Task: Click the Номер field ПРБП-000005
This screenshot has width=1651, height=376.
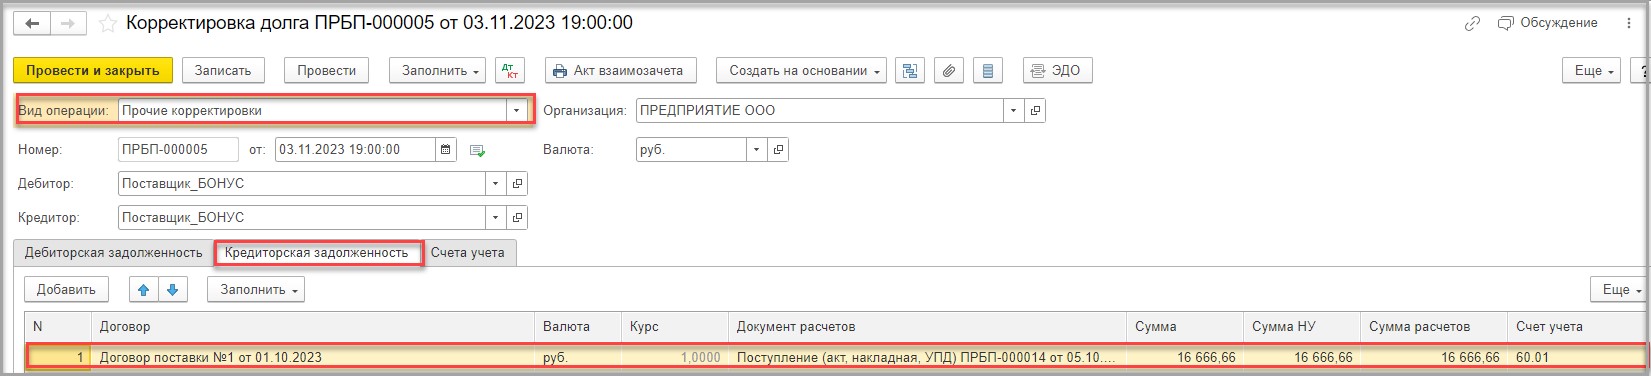Action: coord(178,150)
